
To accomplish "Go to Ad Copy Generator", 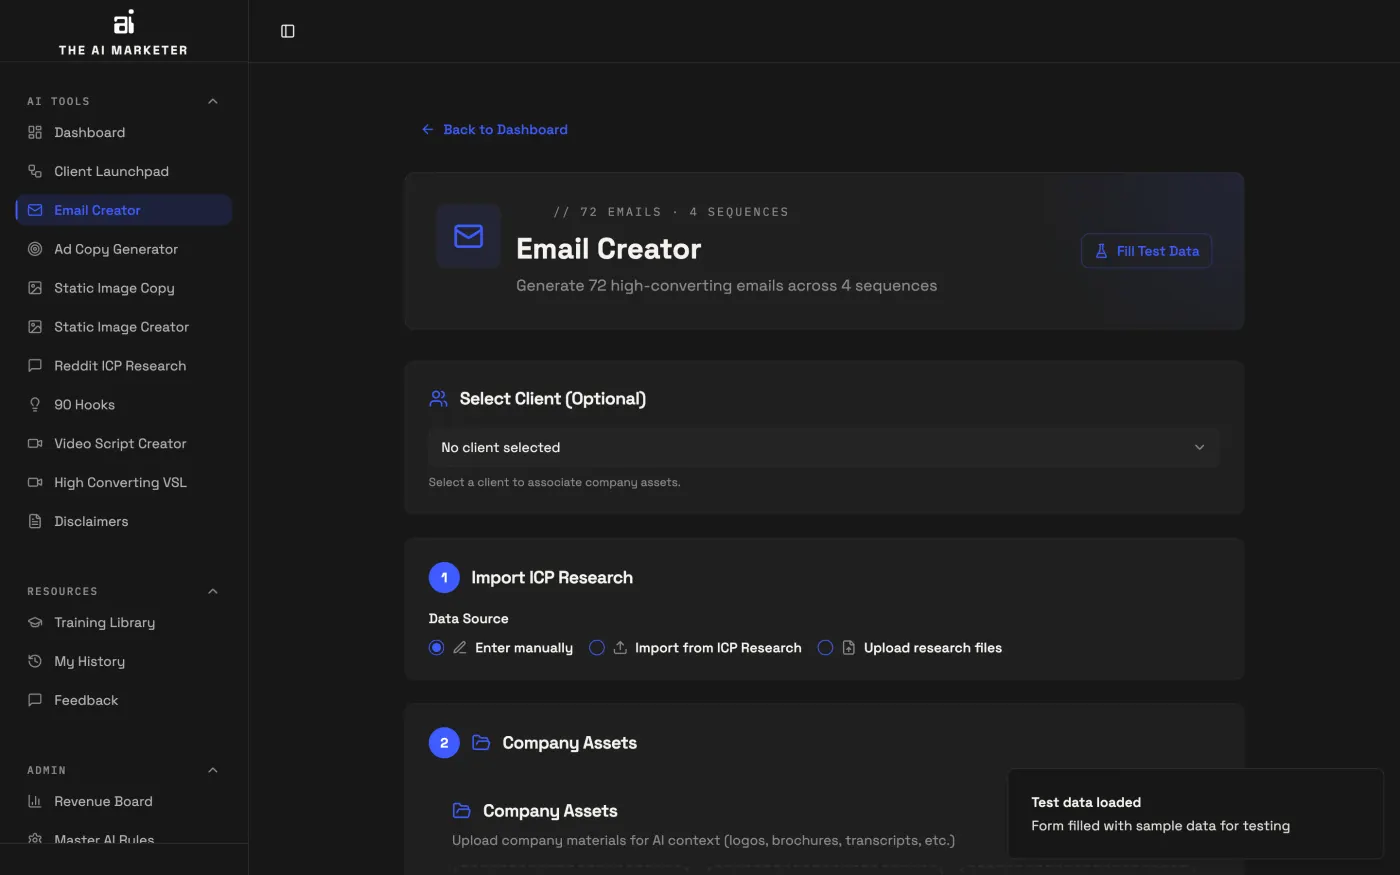I will [x=124, y=249].
